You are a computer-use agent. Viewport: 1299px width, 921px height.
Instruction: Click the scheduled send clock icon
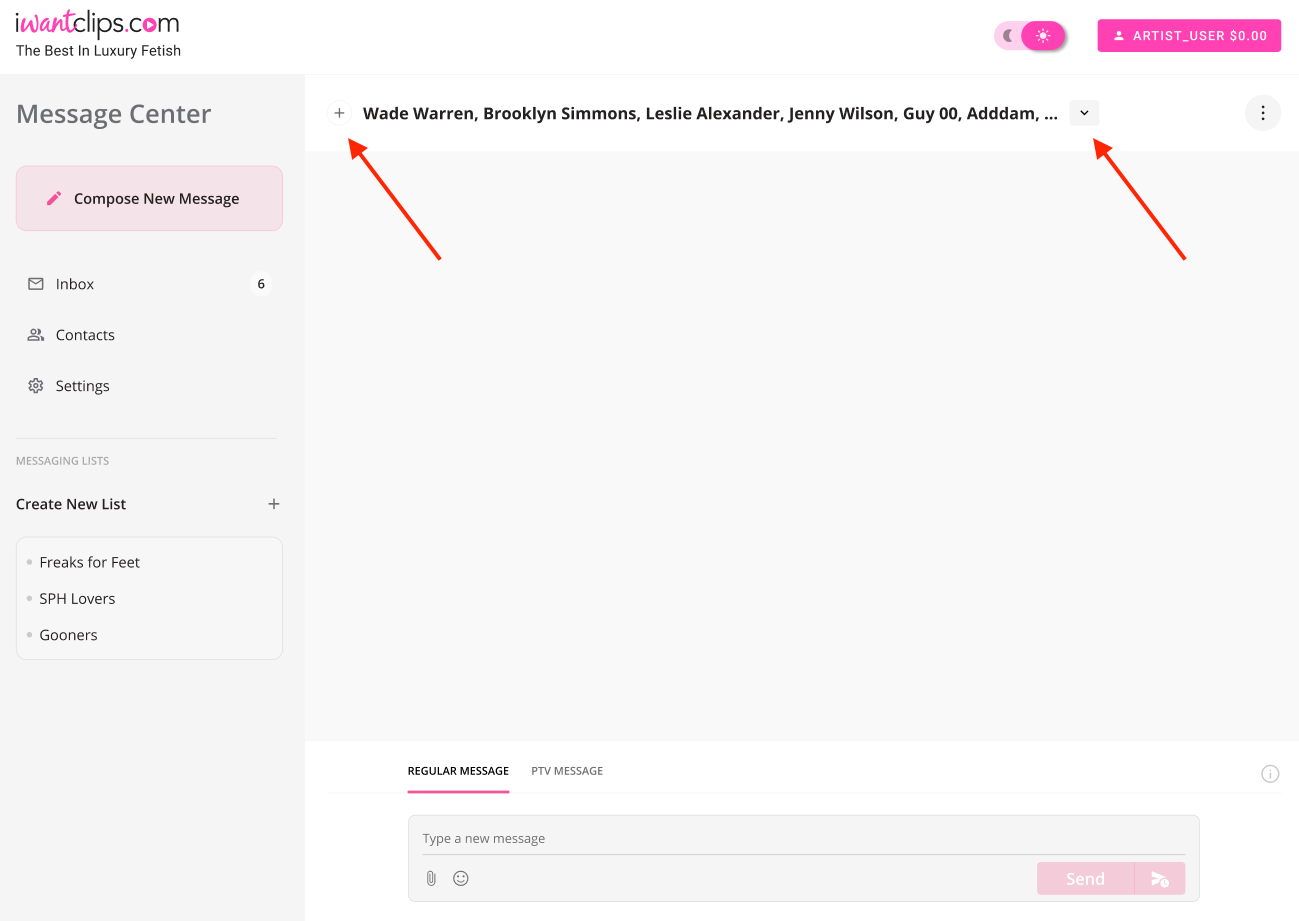(1160, 879)
